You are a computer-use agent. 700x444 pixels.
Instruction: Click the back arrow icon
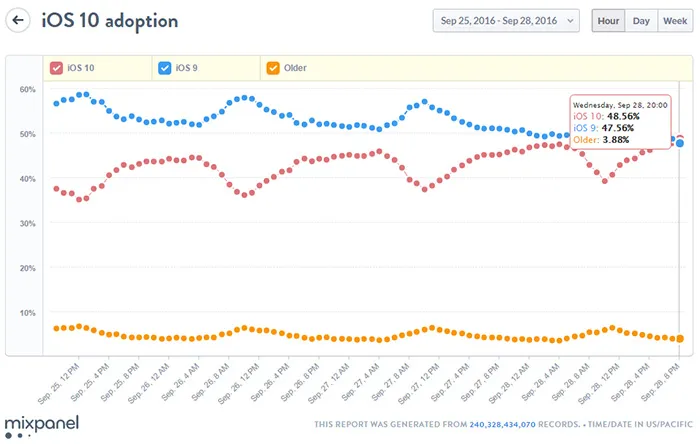click(x=19, y=21)
